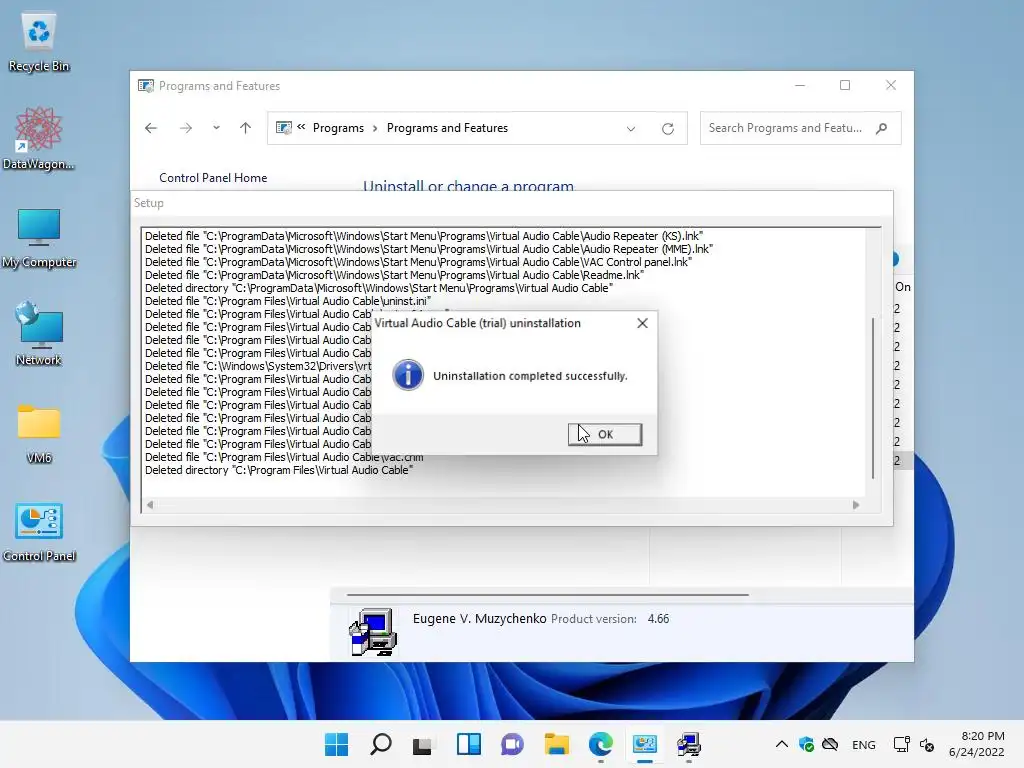Select the Network desktop icon

[39, 334]
